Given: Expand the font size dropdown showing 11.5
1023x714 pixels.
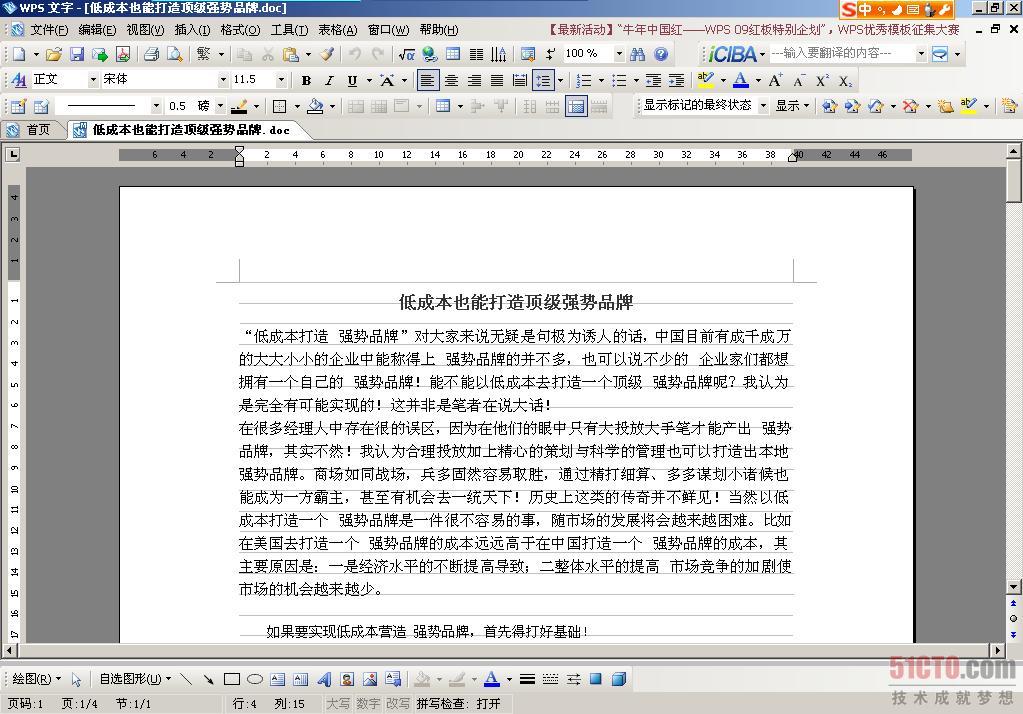Looking at the screenshot, I should (x=281, y=80).
